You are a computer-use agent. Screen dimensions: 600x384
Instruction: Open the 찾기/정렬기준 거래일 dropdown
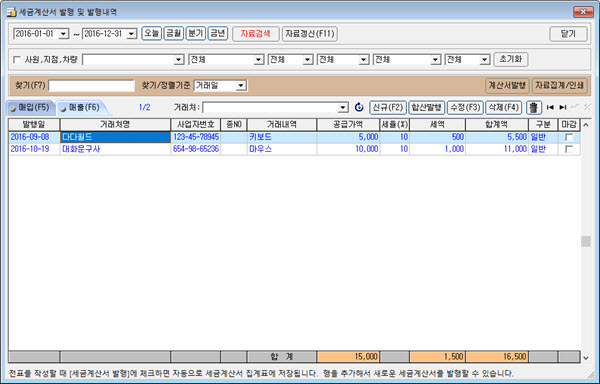pos(241,86)
